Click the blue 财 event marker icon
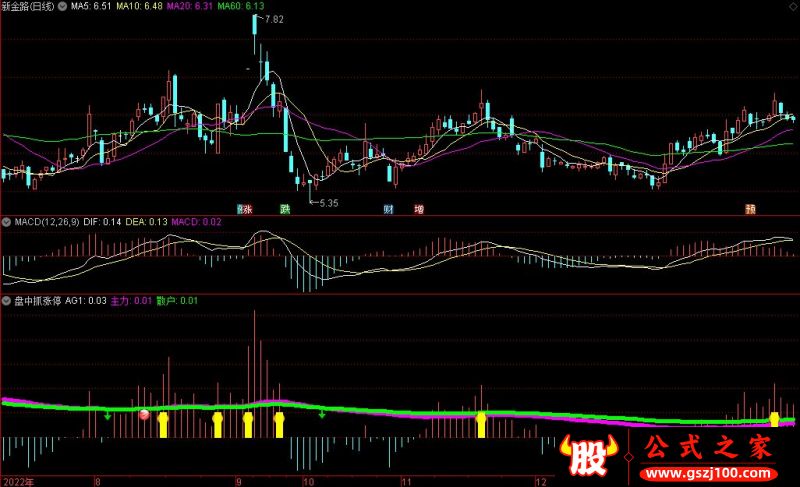800x487 pixels. [389, 209]
